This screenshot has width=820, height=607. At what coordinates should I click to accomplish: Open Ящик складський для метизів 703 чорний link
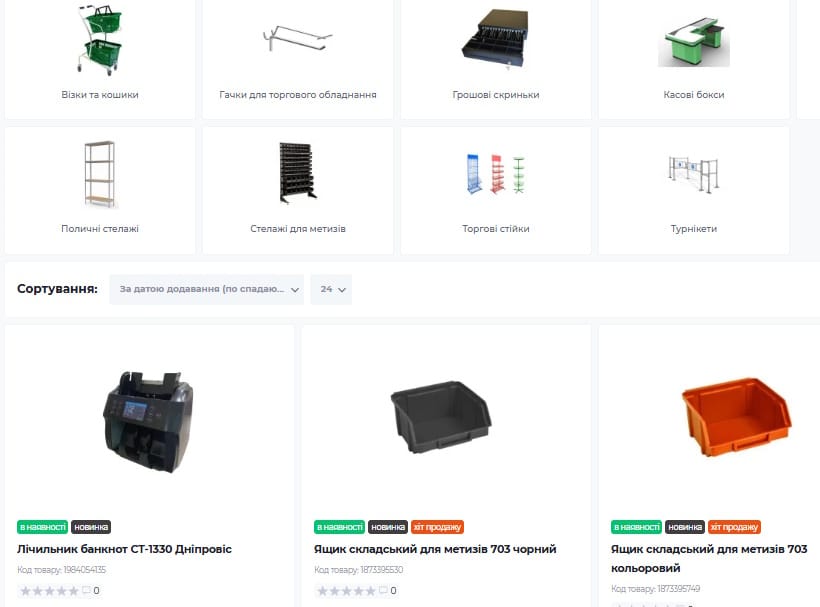435,549
